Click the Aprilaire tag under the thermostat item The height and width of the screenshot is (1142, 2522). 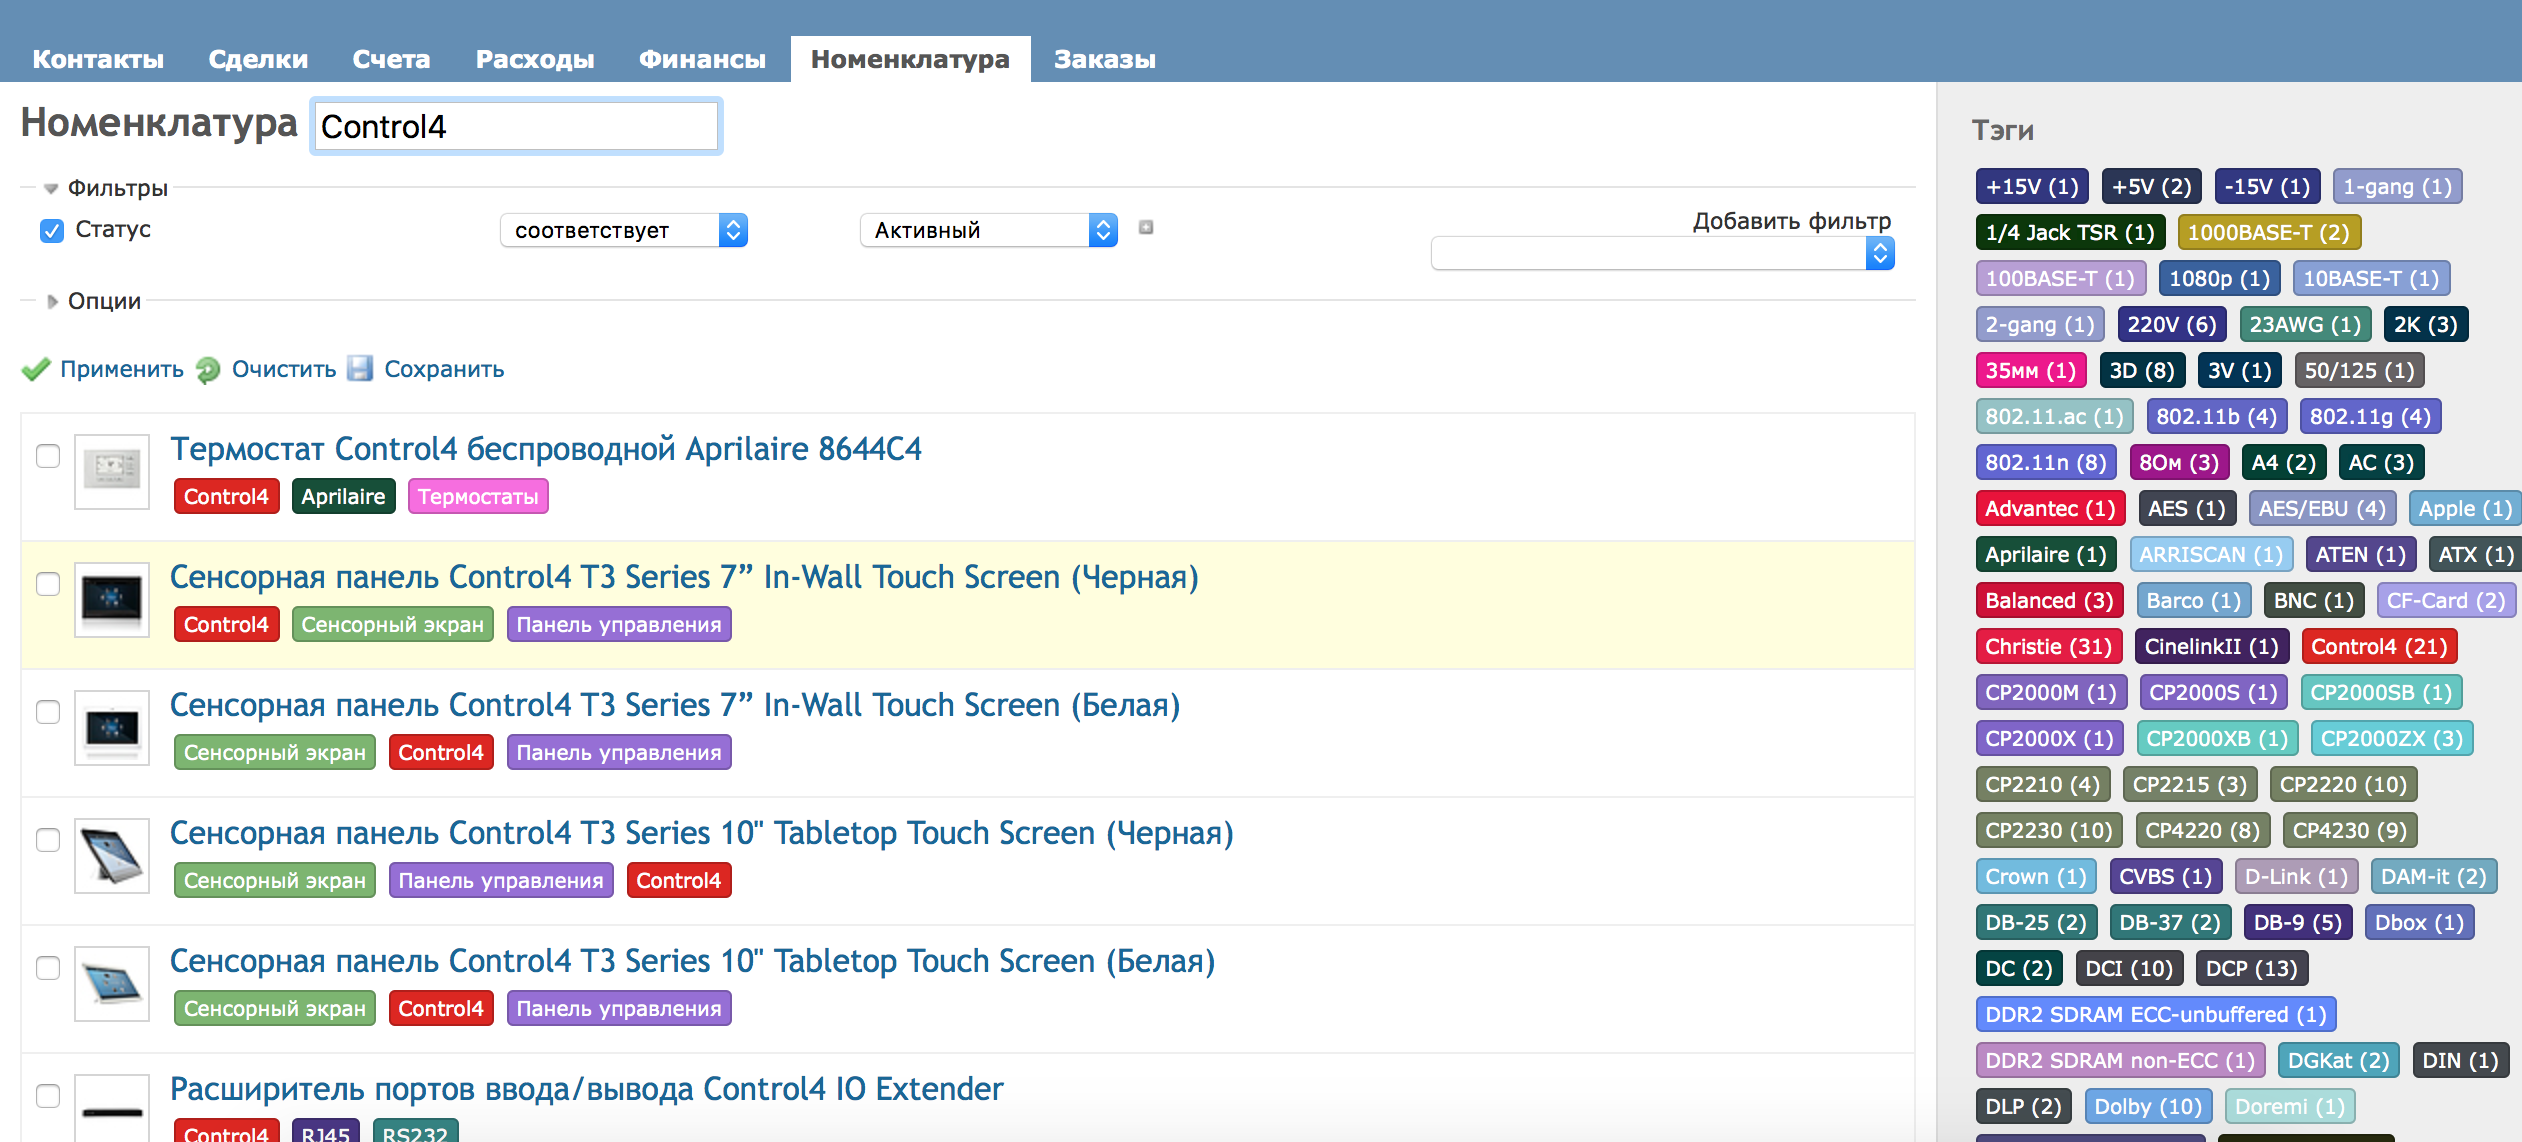343,497
